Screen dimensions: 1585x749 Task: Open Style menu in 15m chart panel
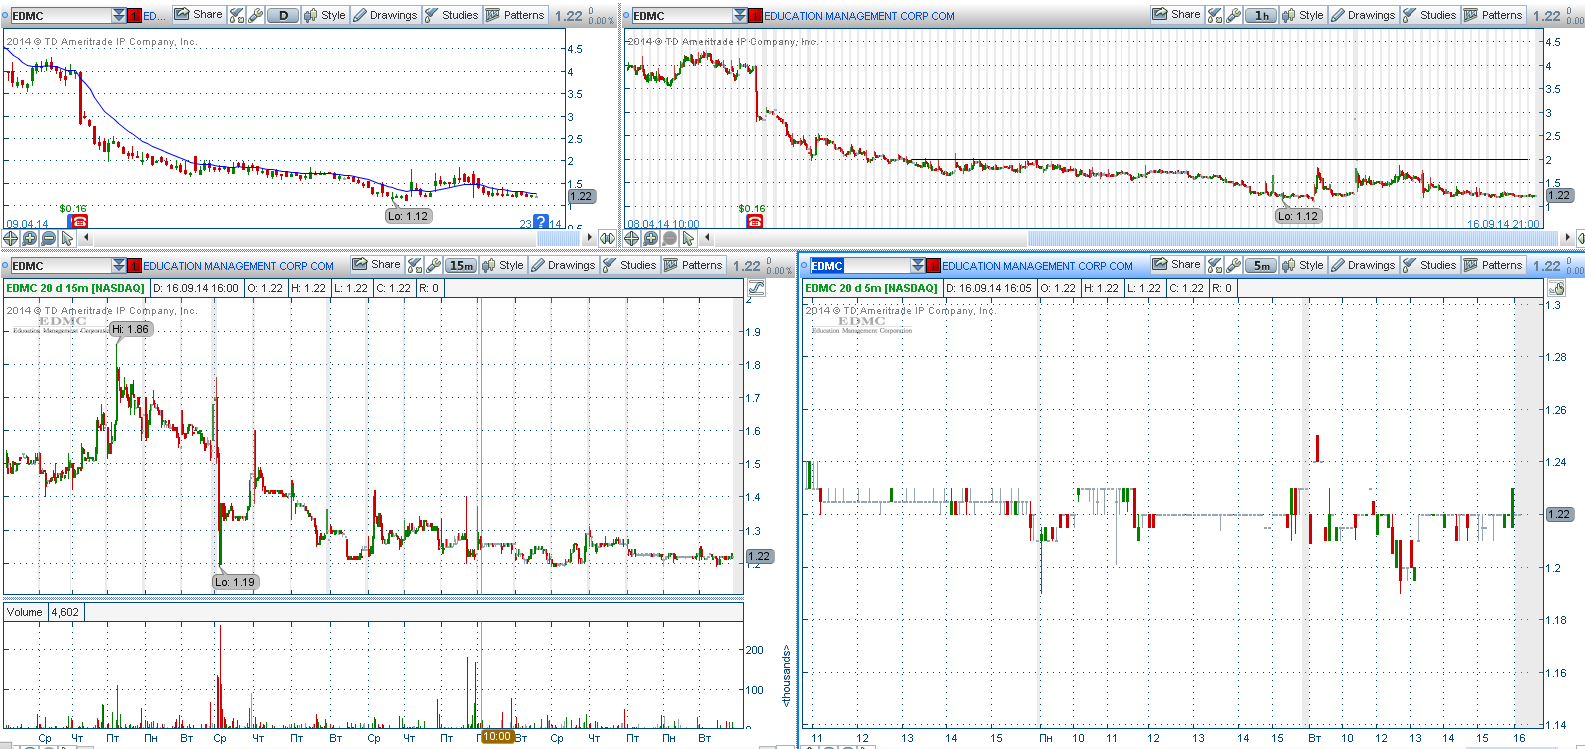[503, 265]
